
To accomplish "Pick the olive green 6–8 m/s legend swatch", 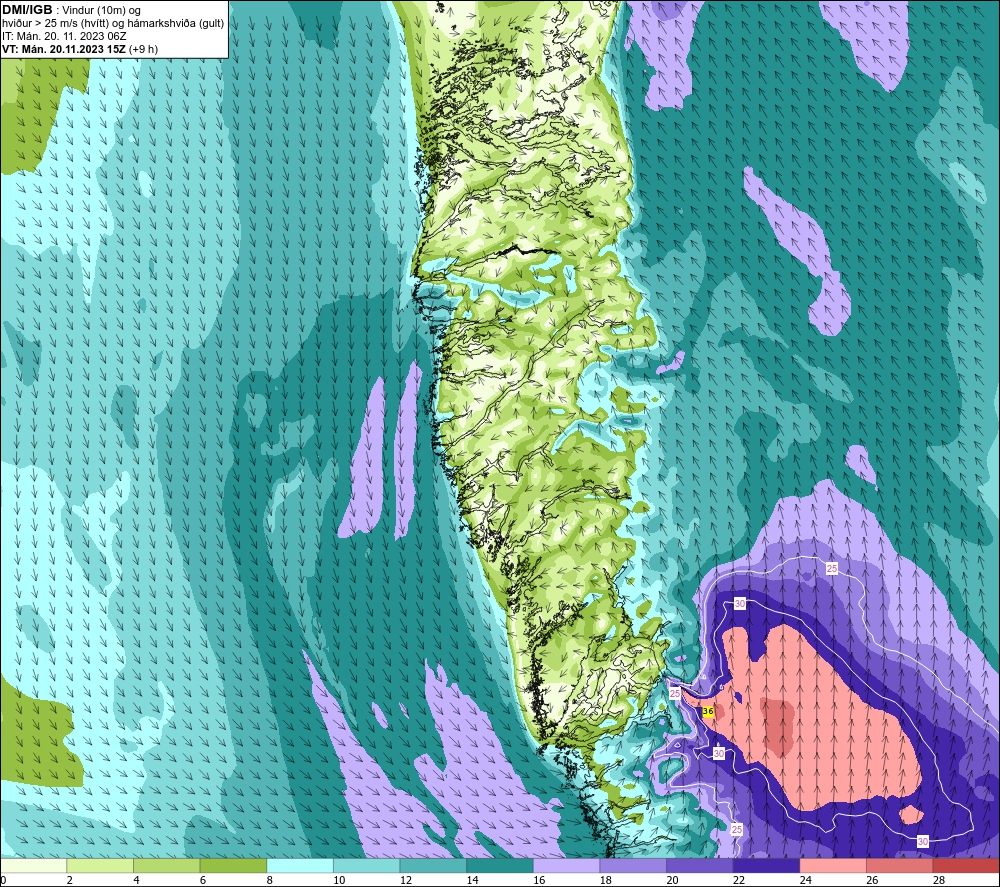I will pyautogui.click(x=233, y=865).
